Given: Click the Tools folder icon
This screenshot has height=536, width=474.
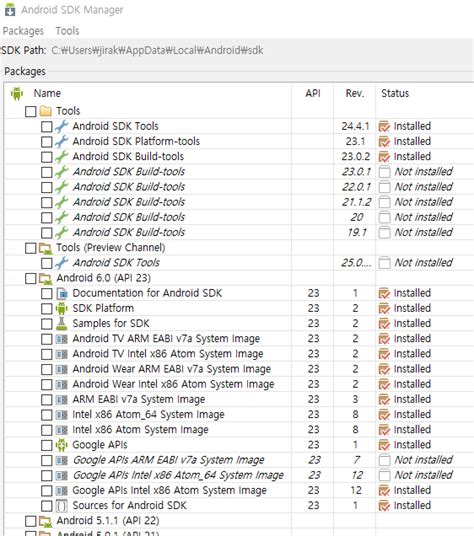Looking at the screenshot, I should point(45,111).
